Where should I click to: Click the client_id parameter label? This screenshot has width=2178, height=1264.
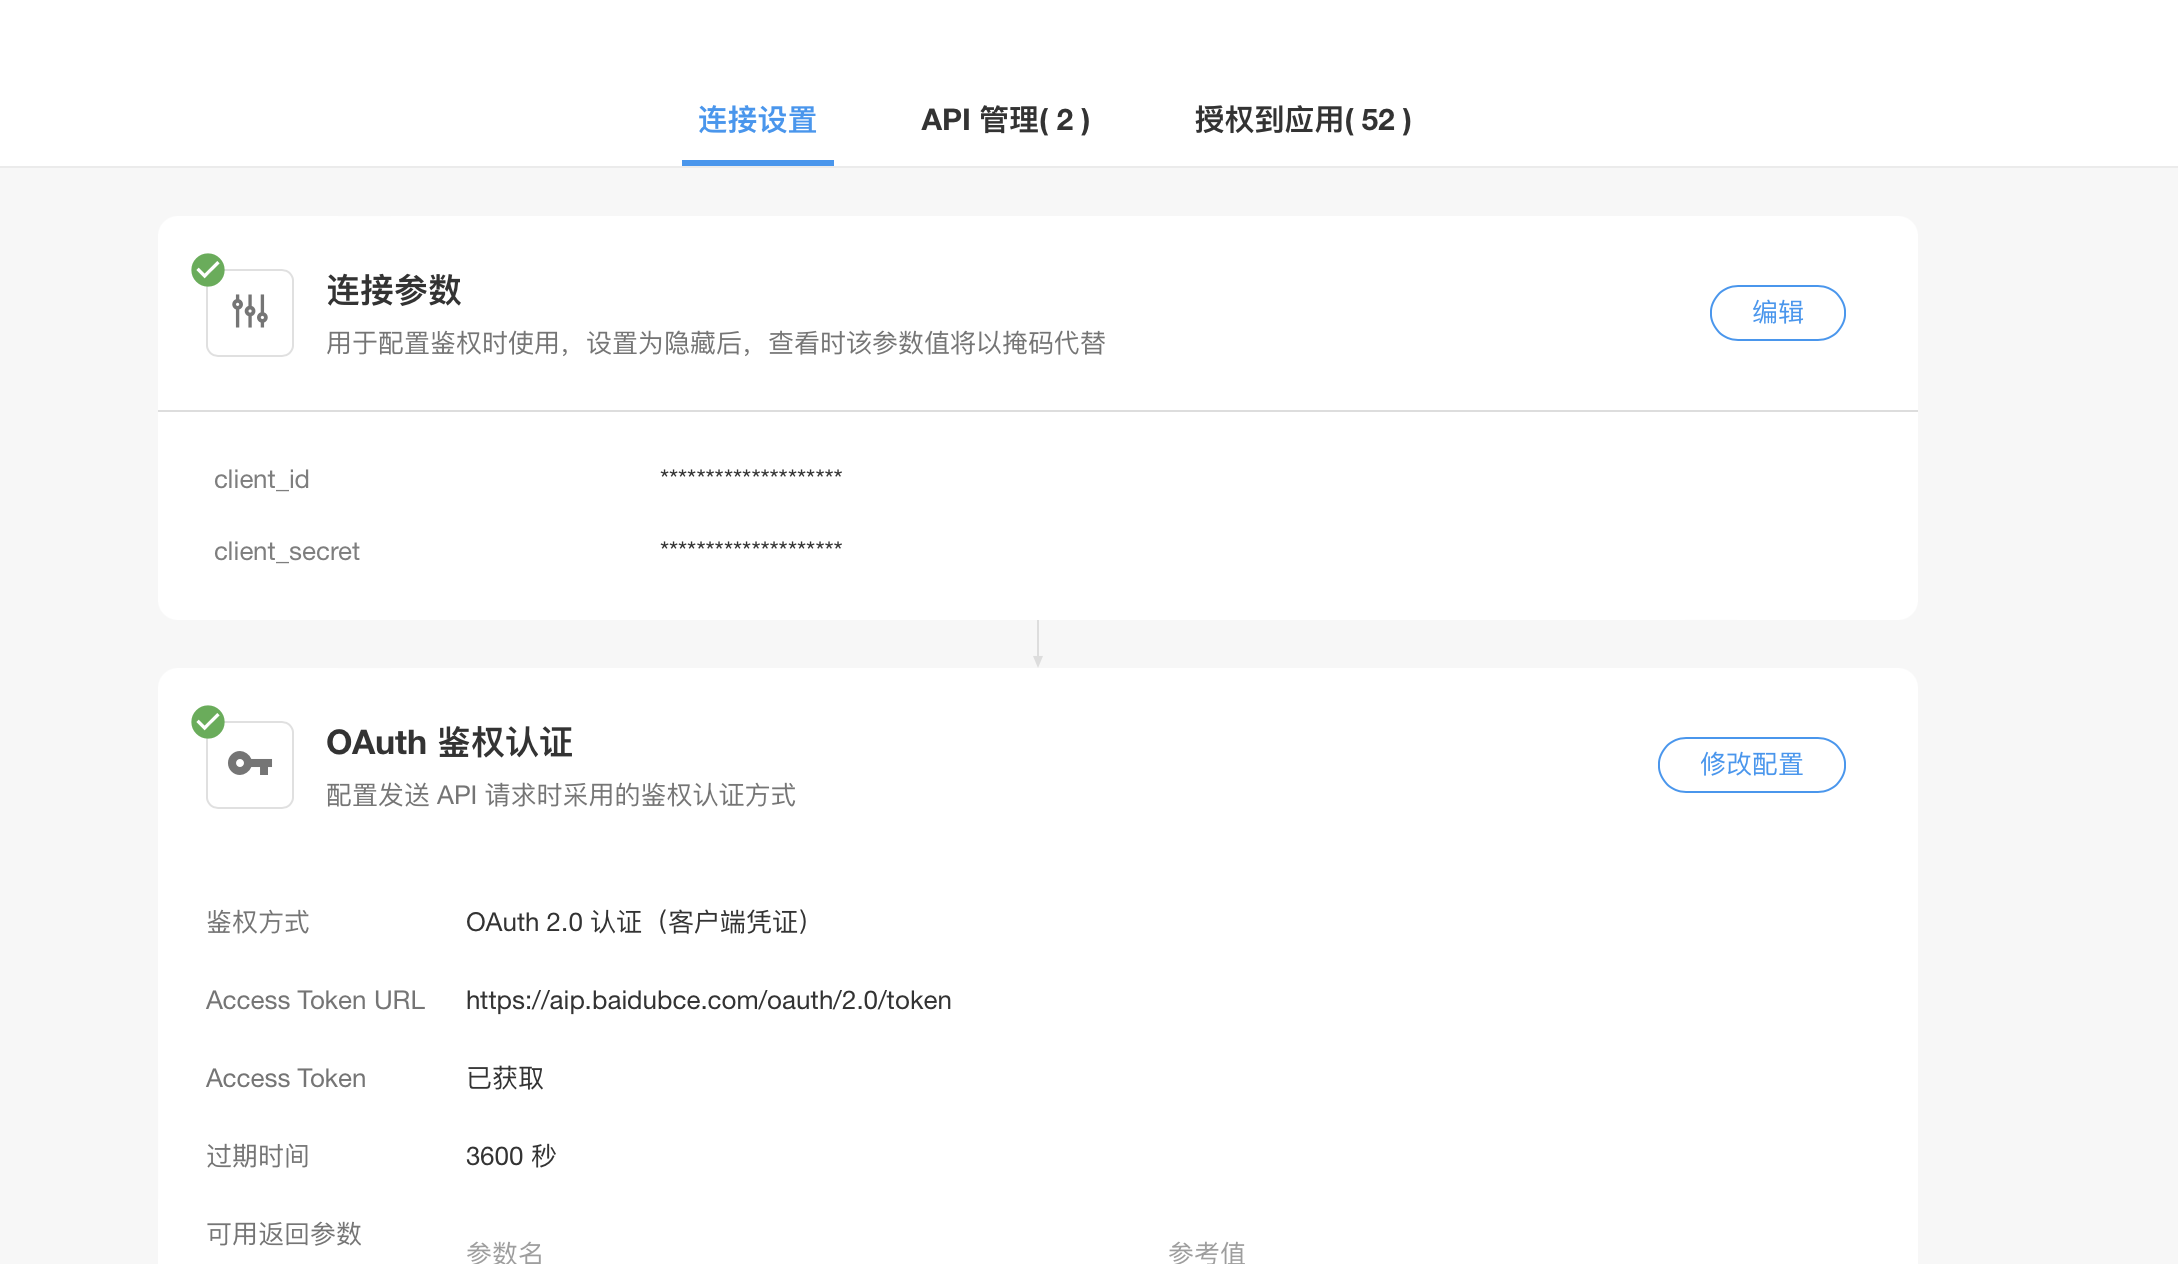(261, 479)
